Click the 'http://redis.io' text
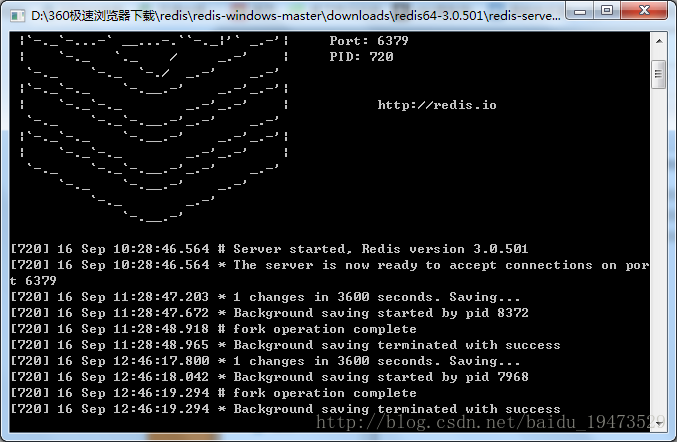The width and height of the screenshot is (677, 442). 437,105
